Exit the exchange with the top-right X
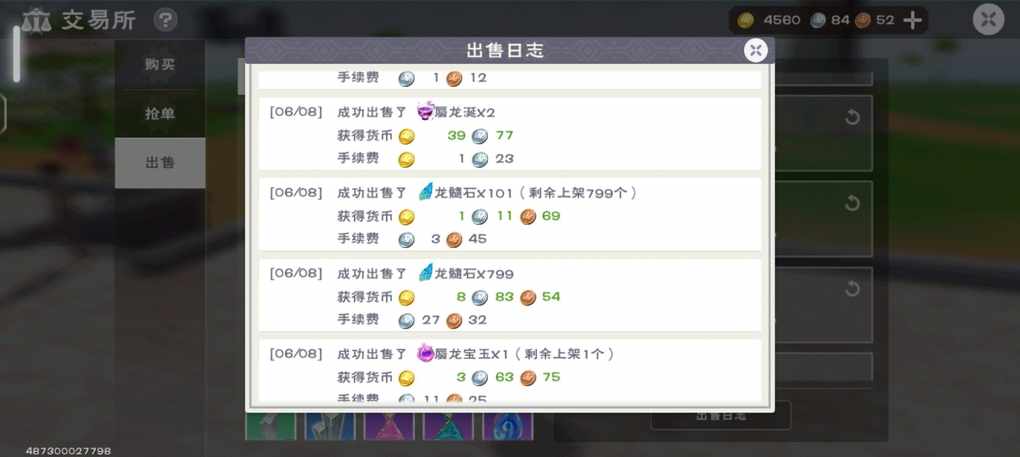The height and width of the screenshot is (457, 1020). (988, 20)
